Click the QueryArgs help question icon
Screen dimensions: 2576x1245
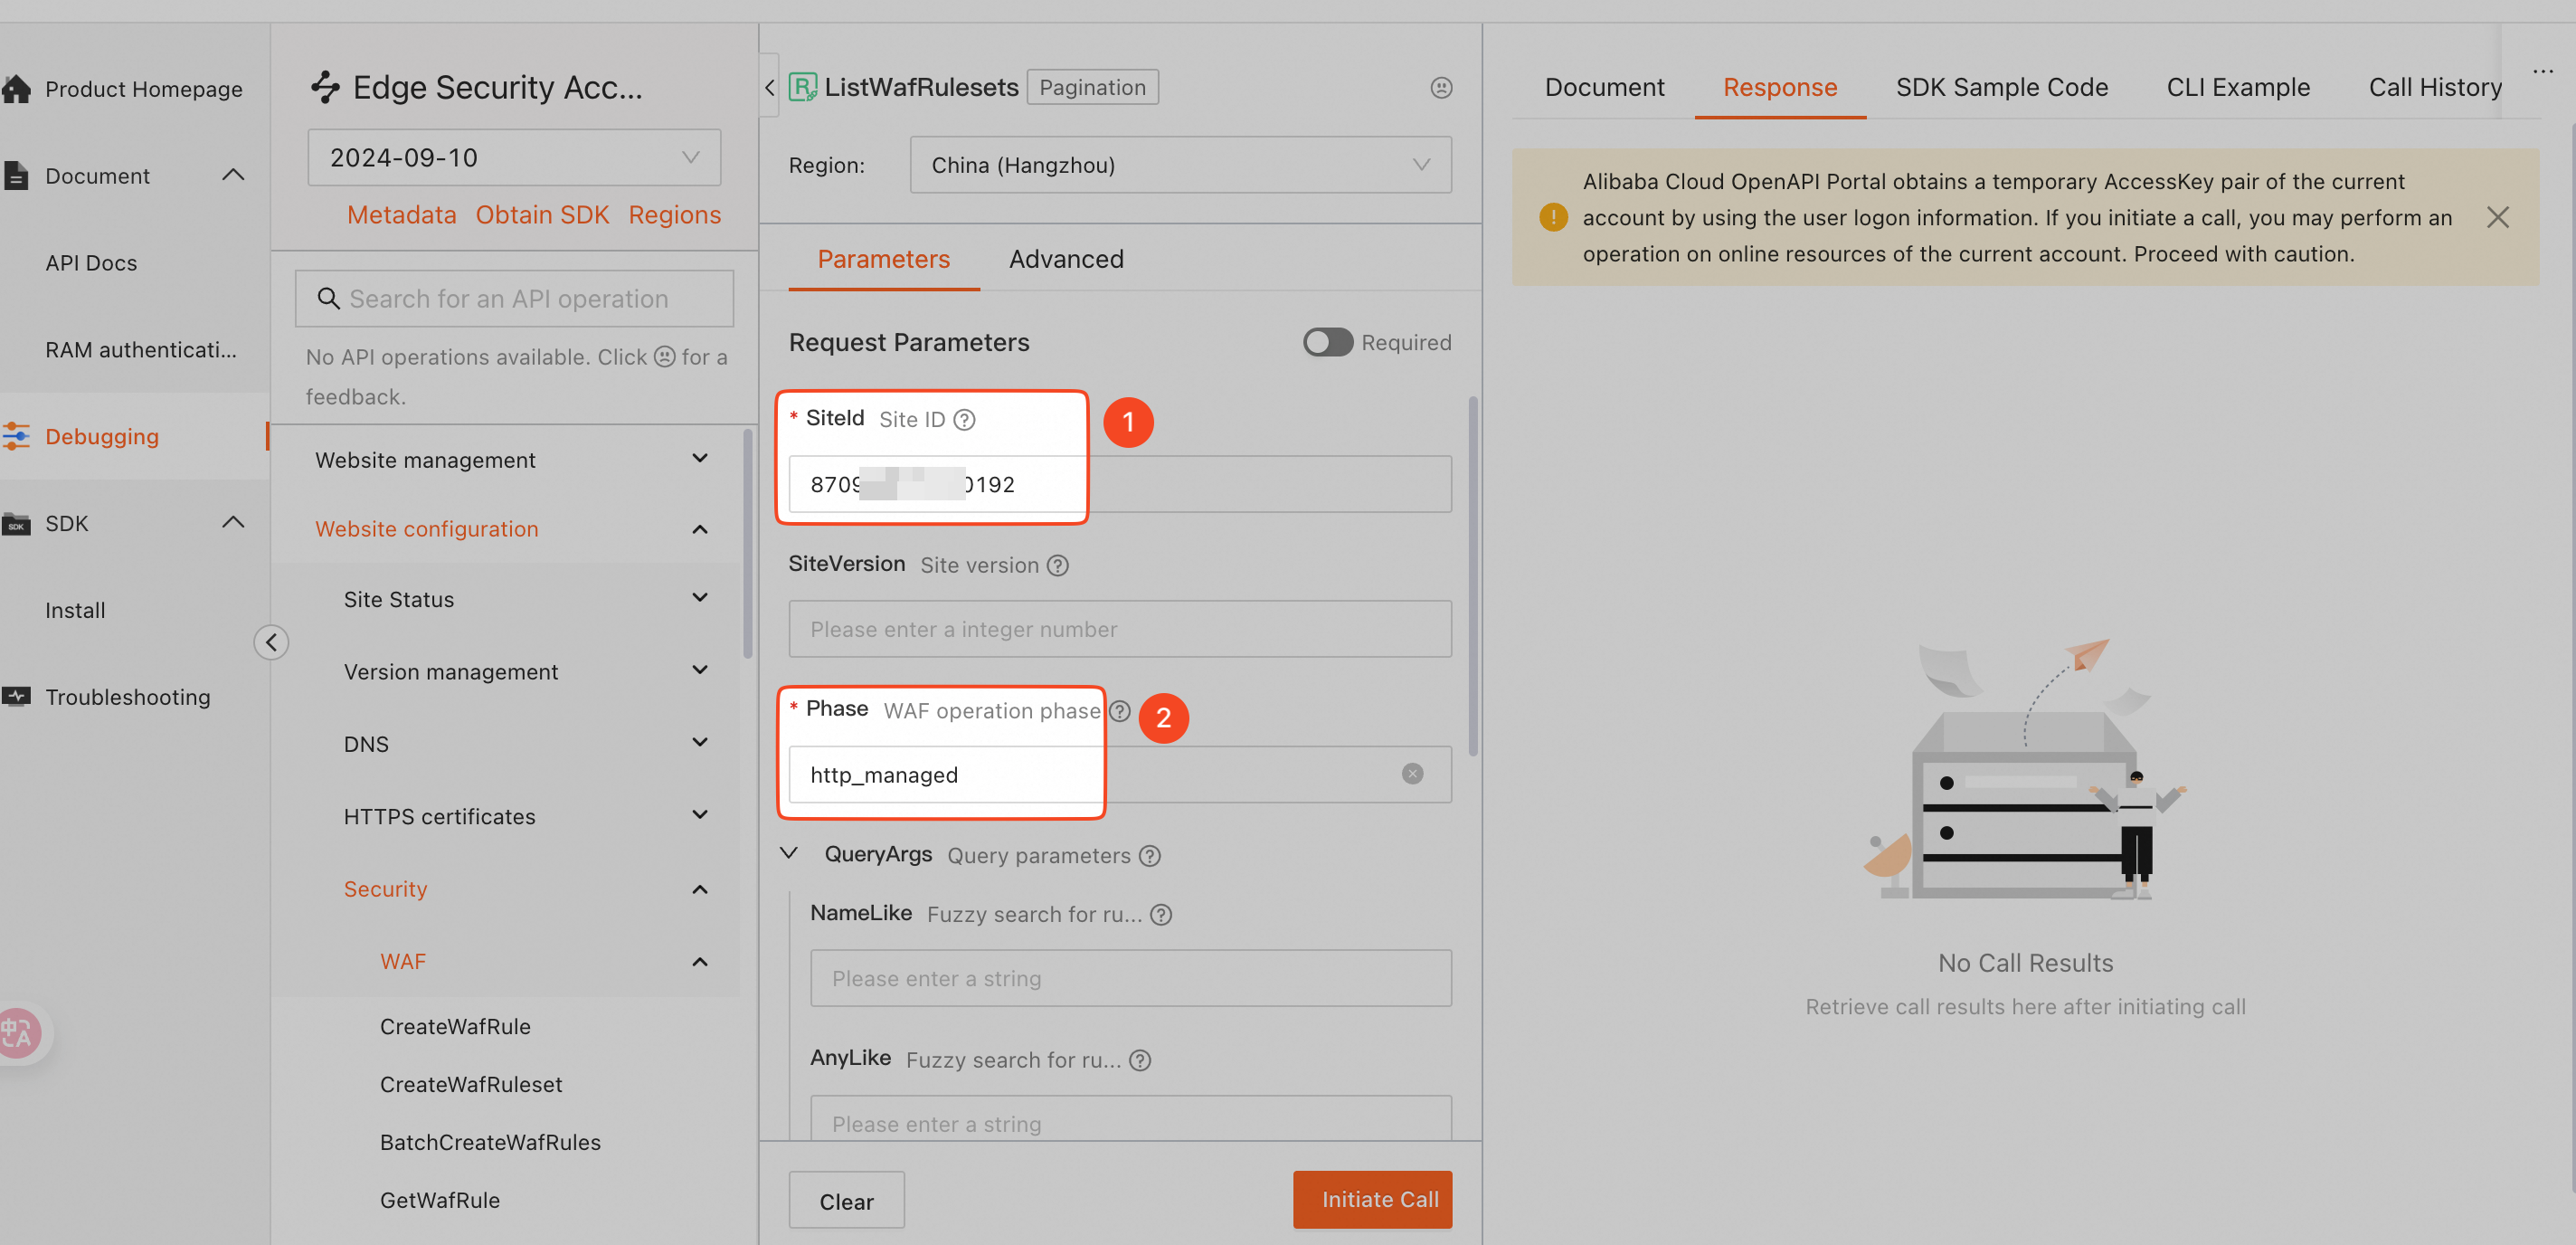tap(1150, 856)
